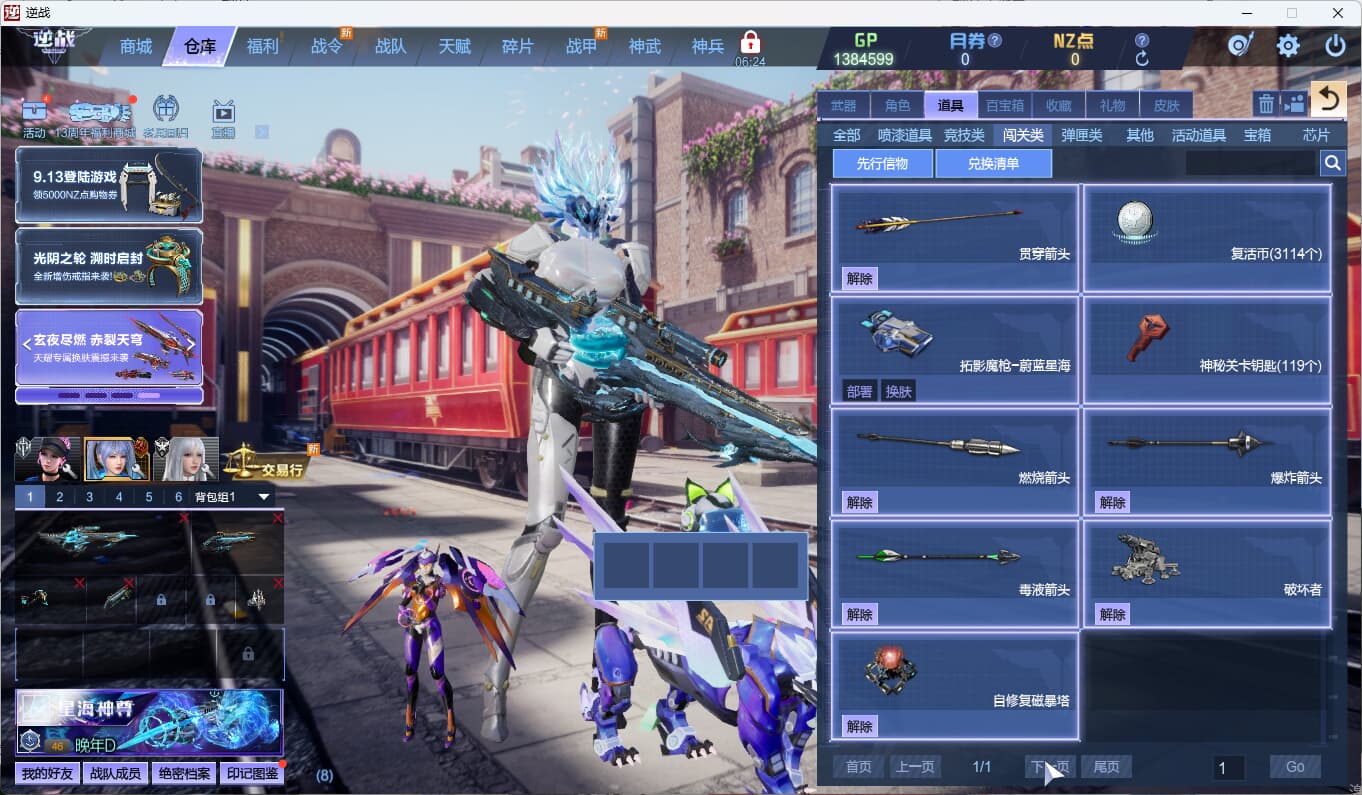Click the power exit icon
1362x795 pixels.
(1335, 46)
